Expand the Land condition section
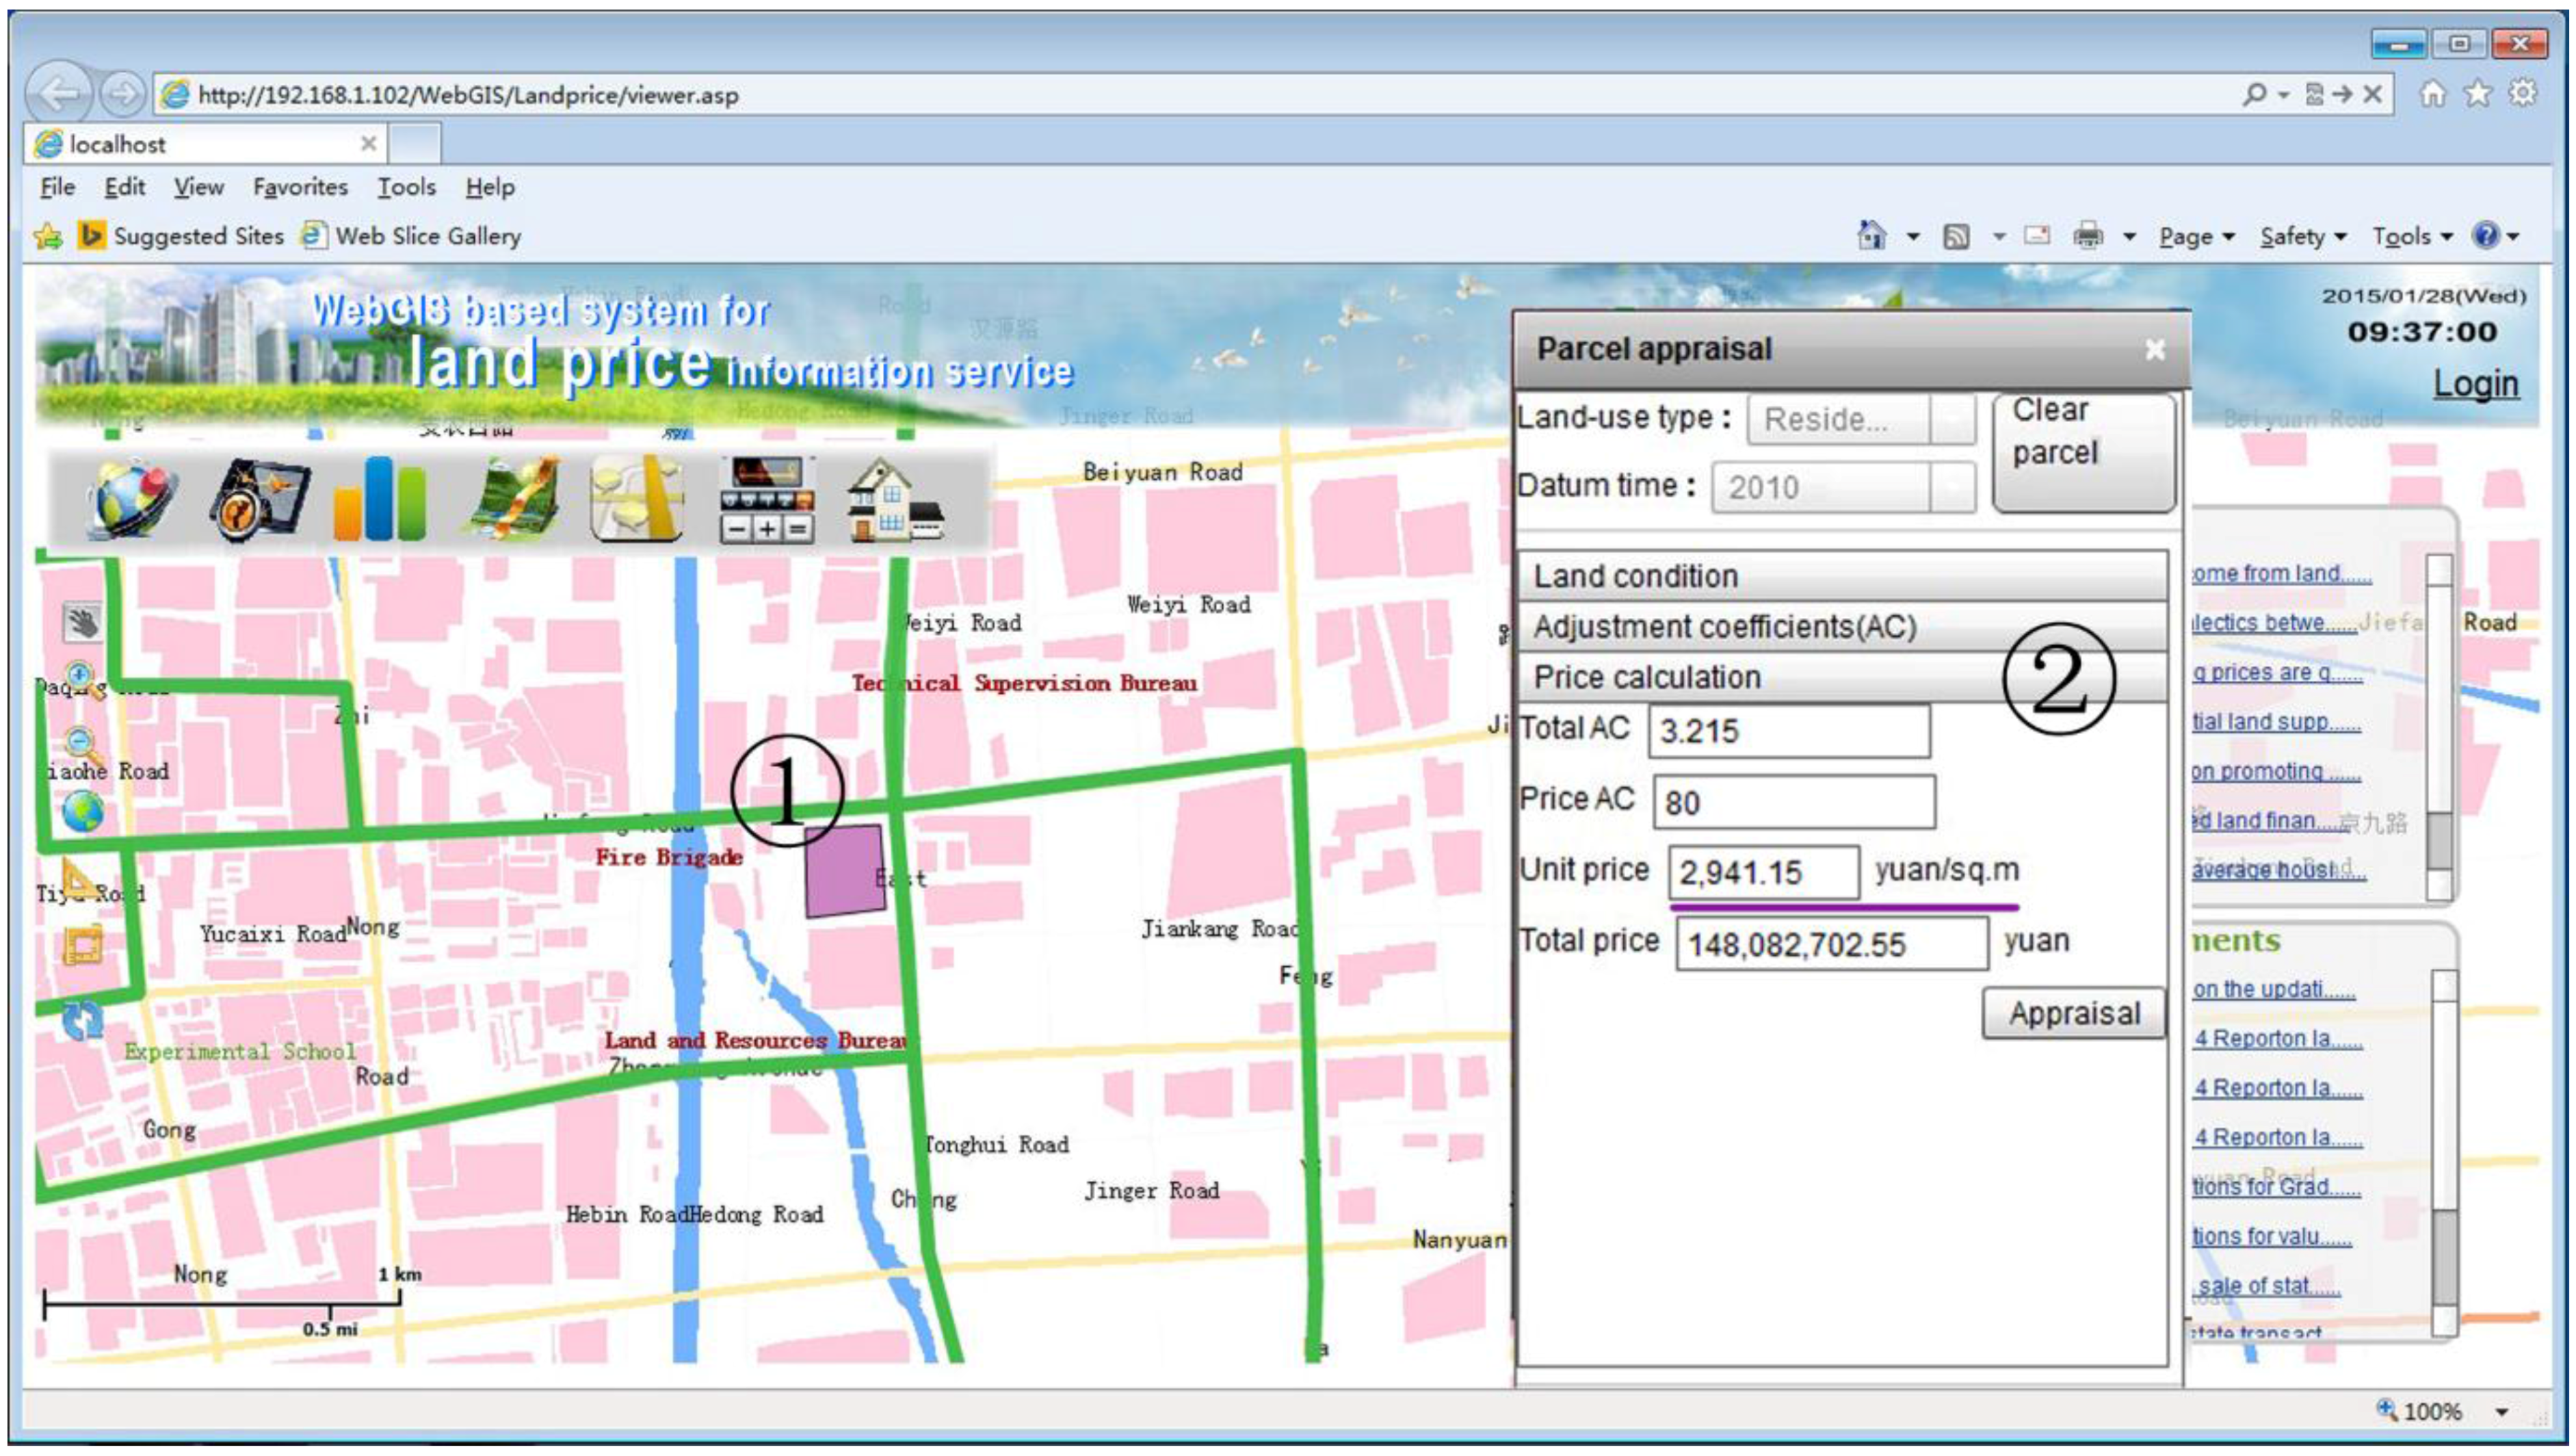2576x1456 pixels. point(1842,576)
